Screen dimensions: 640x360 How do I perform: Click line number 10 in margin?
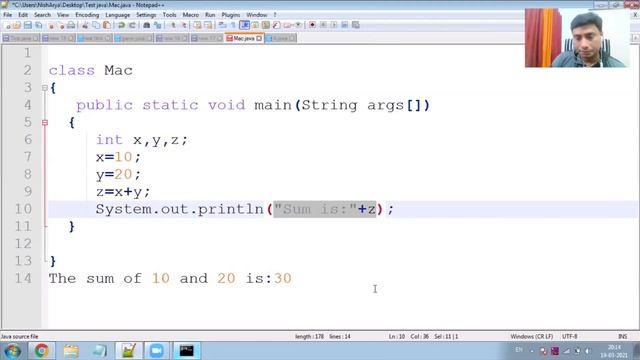[23, 209]
